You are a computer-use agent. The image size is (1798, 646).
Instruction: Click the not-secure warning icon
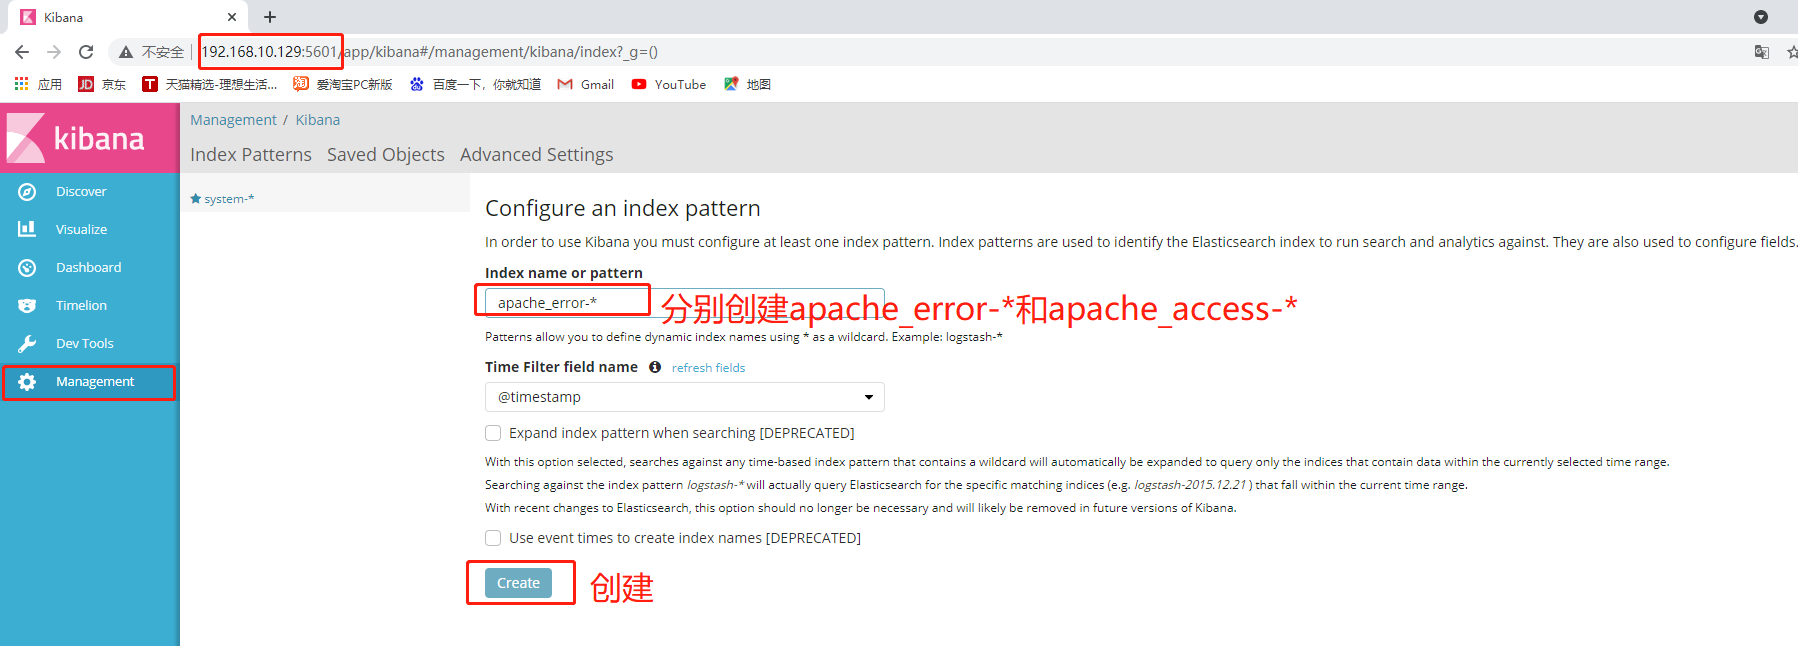pos(126,52)
